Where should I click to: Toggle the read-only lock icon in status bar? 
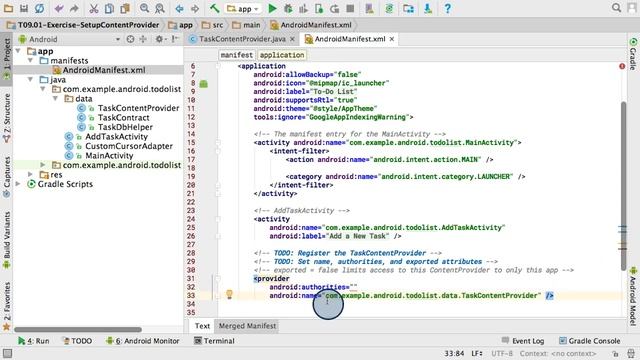click(615, 353)
